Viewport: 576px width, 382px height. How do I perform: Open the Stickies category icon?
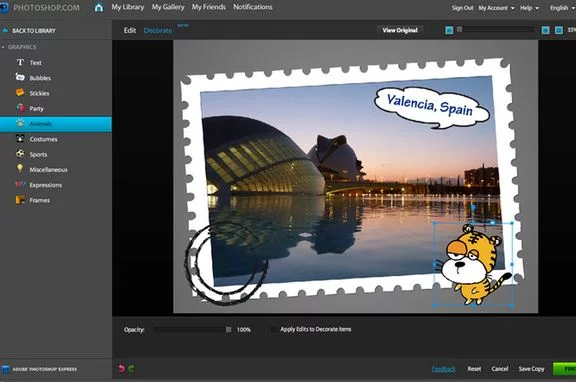point(20,93)
